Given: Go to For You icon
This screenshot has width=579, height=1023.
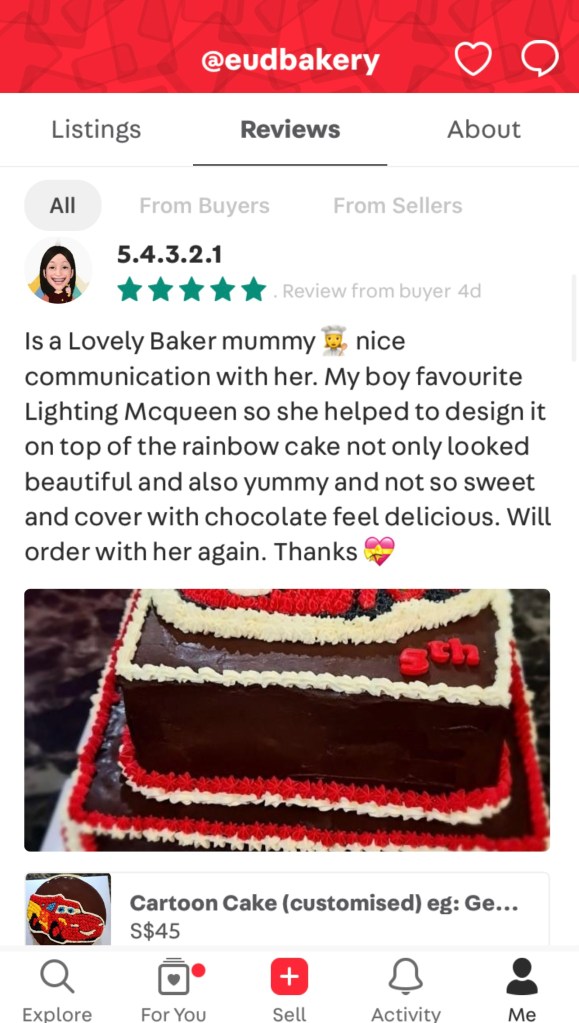Looking at the screenshot, I should pyautogui.click(x=174, y=976).
